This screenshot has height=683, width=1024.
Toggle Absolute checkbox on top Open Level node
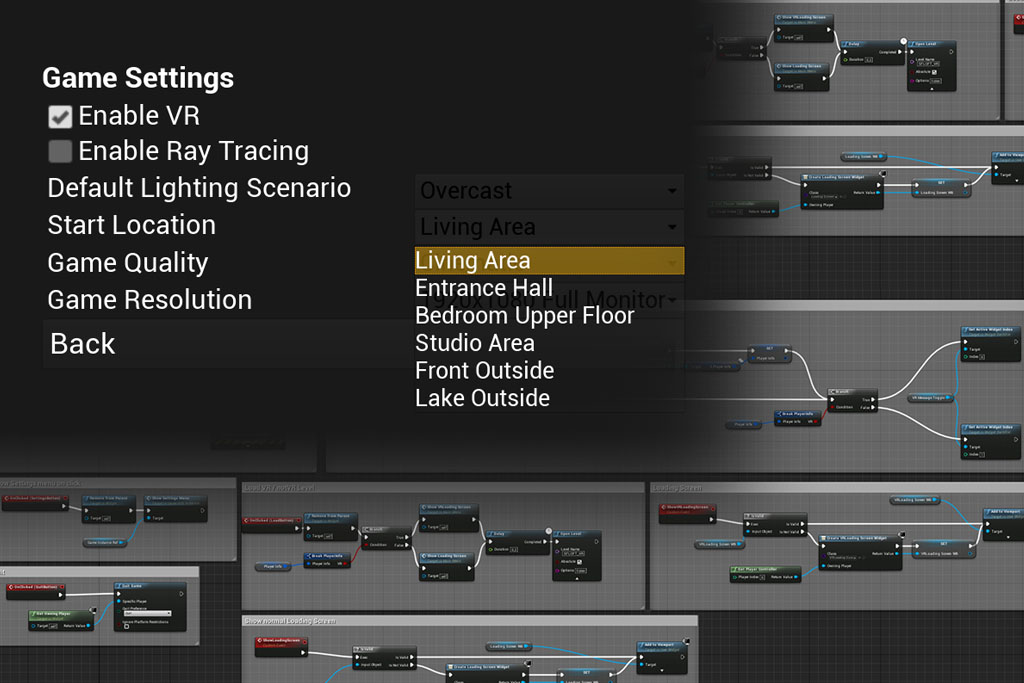(934, 72)
